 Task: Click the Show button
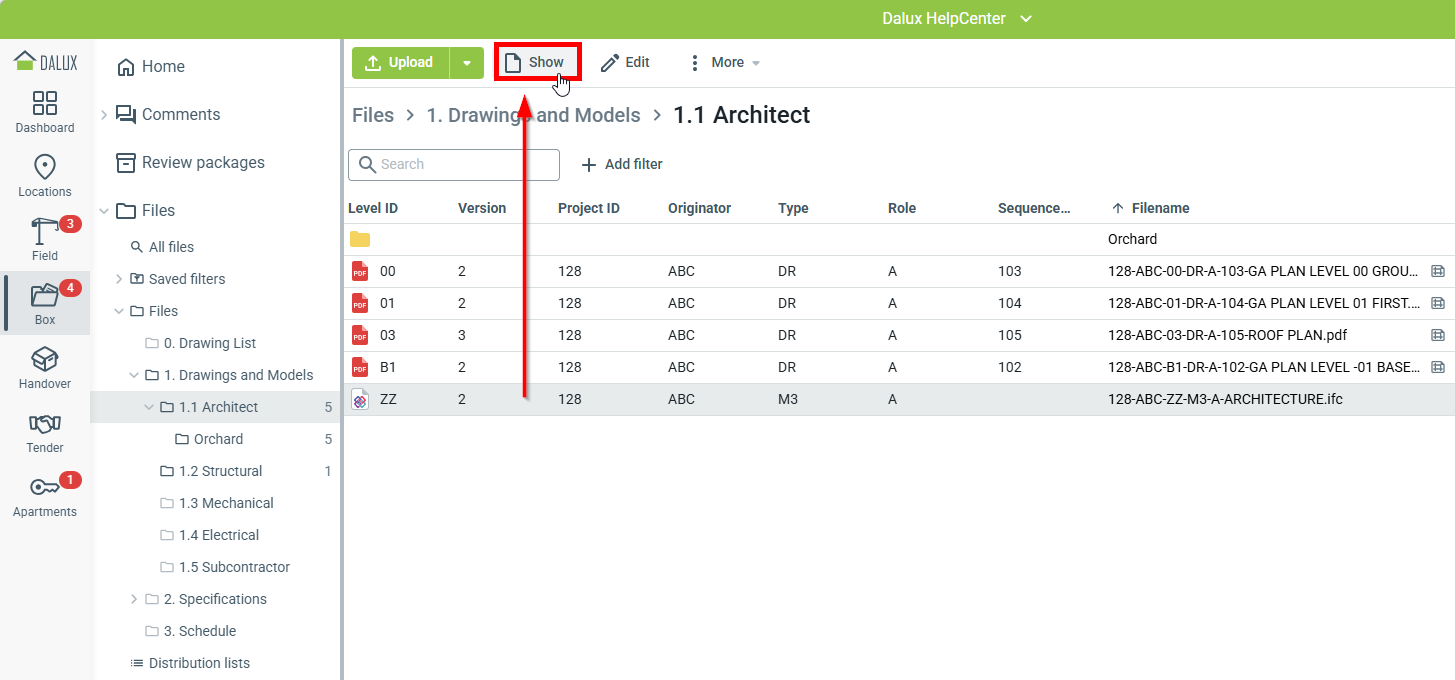(537, 62)
